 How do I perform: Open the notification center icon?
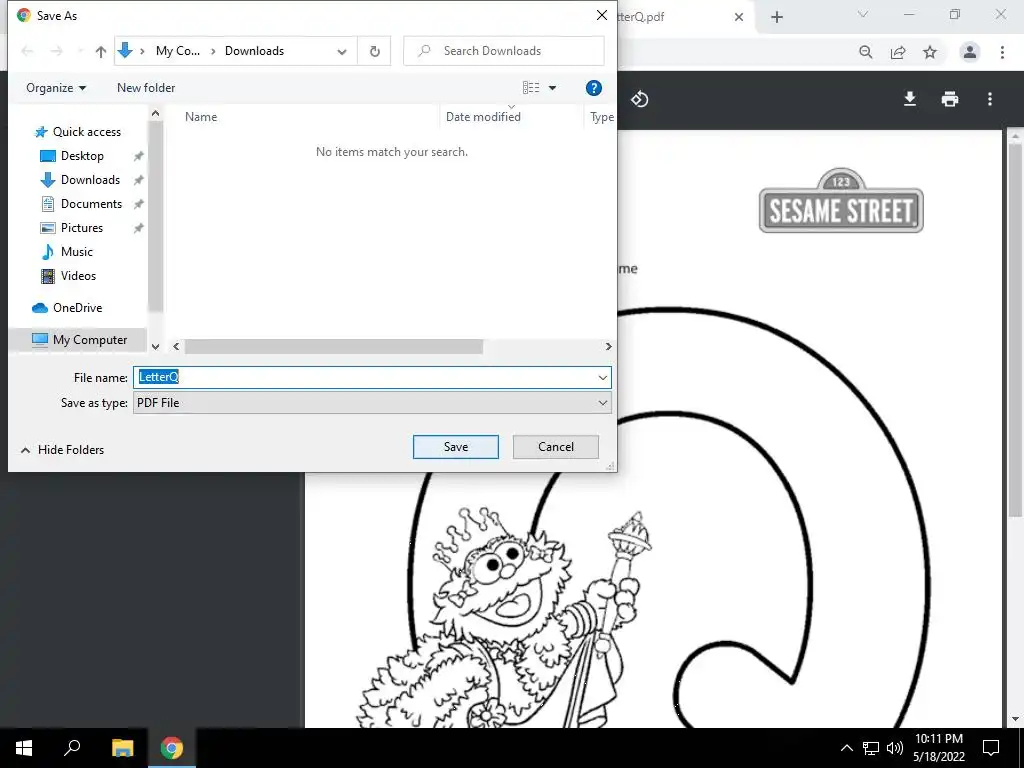click(x=991, y=748)
